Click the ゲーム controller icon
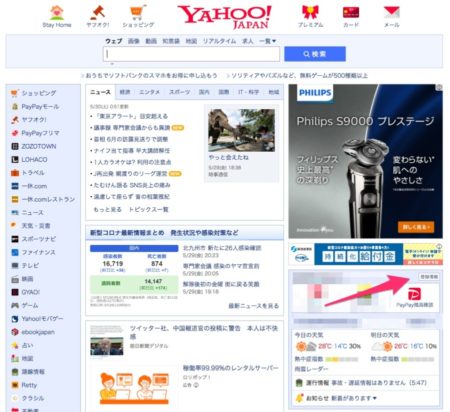 [15, 305]
